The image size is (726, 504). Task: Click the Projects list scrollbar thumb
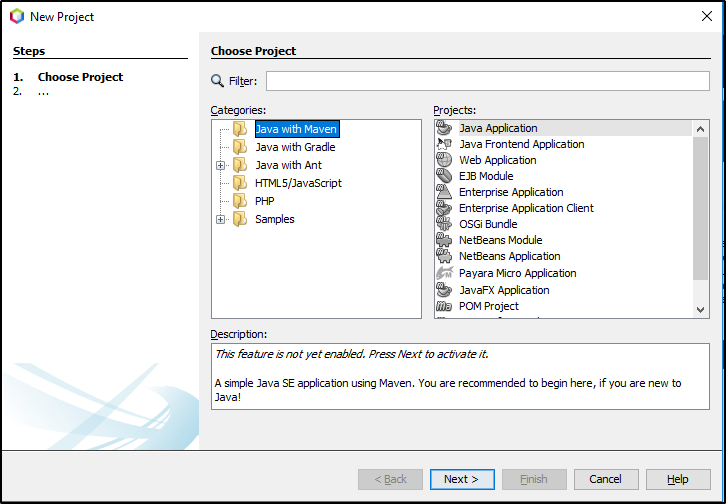701,208
